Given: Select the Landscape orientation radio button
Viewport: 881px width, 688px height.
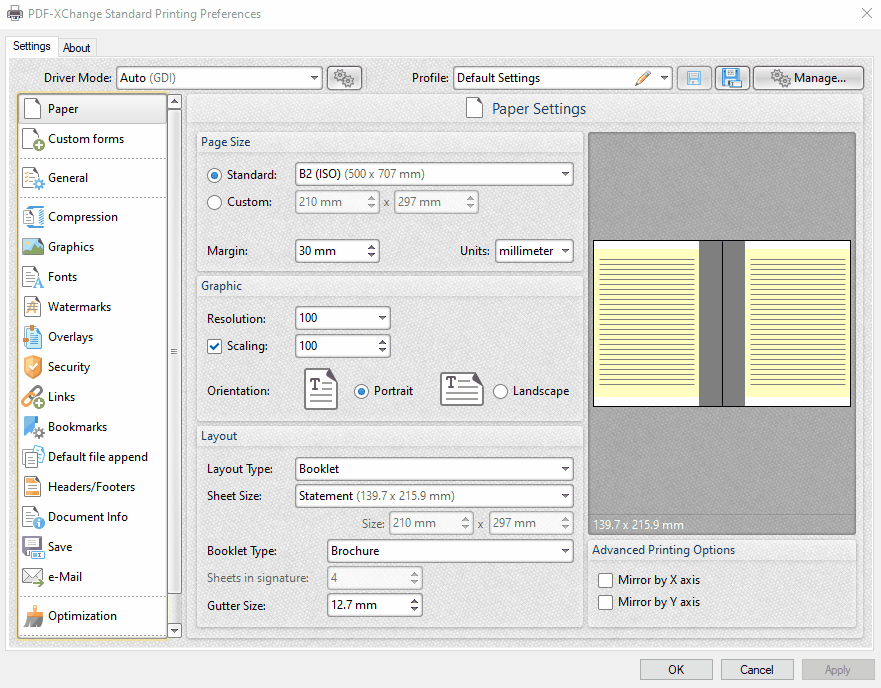Looking at the screenshot, I should (500, 391).
